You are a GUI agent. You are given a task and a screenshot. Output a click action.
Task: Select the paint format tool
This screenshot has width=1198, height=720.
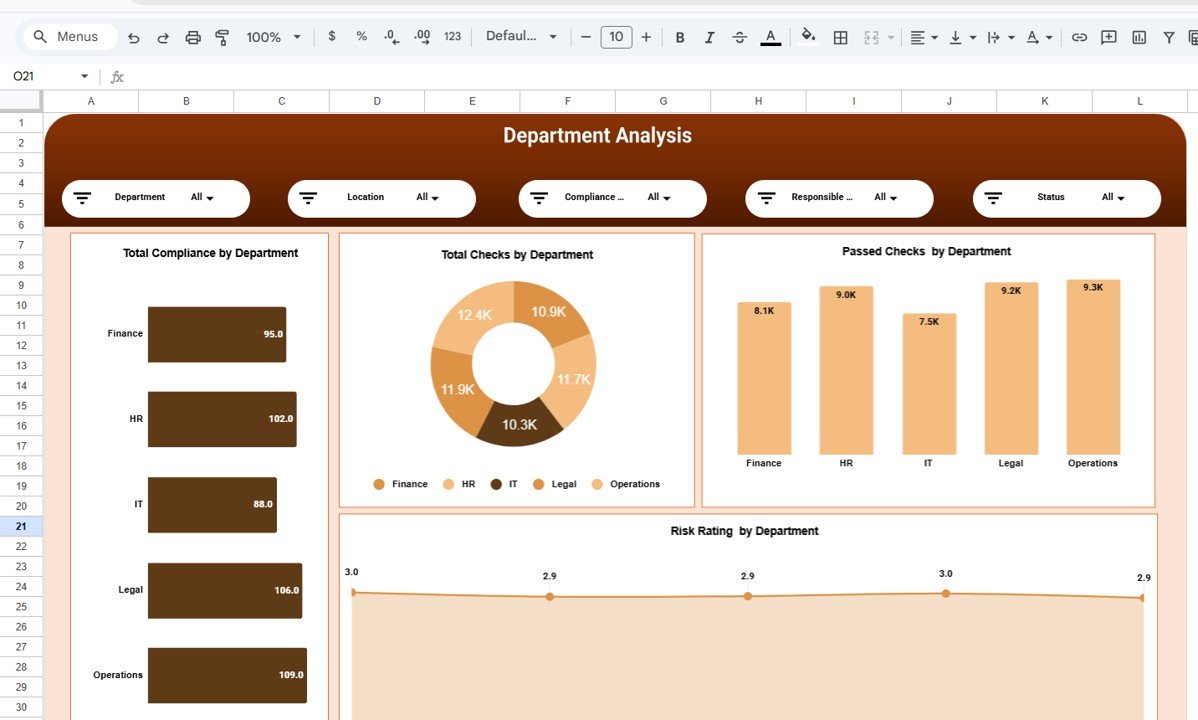pos(221,36)
